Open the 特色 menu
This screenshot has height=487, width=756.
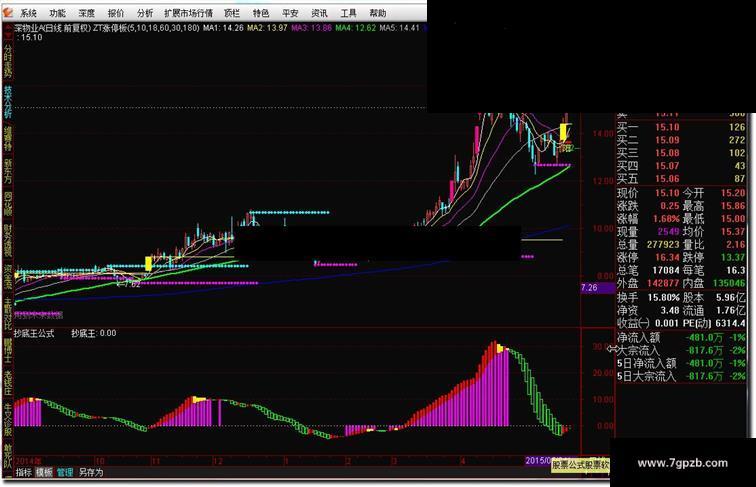[261, 13]
